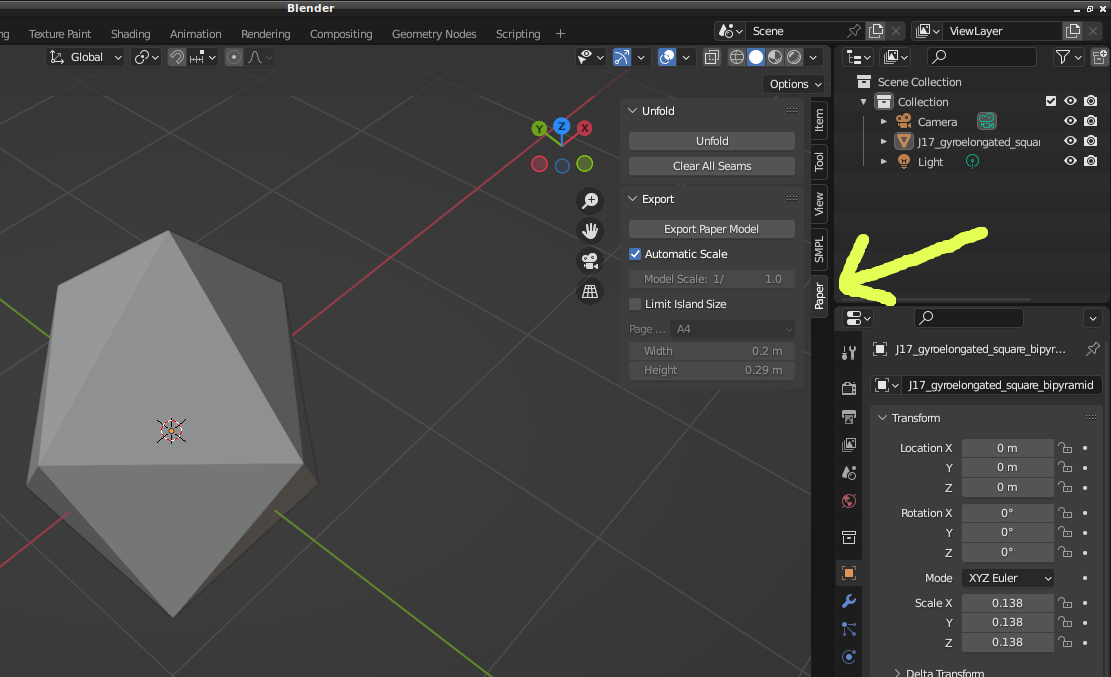Click the Scale X value slider field

click(1007, 603)
